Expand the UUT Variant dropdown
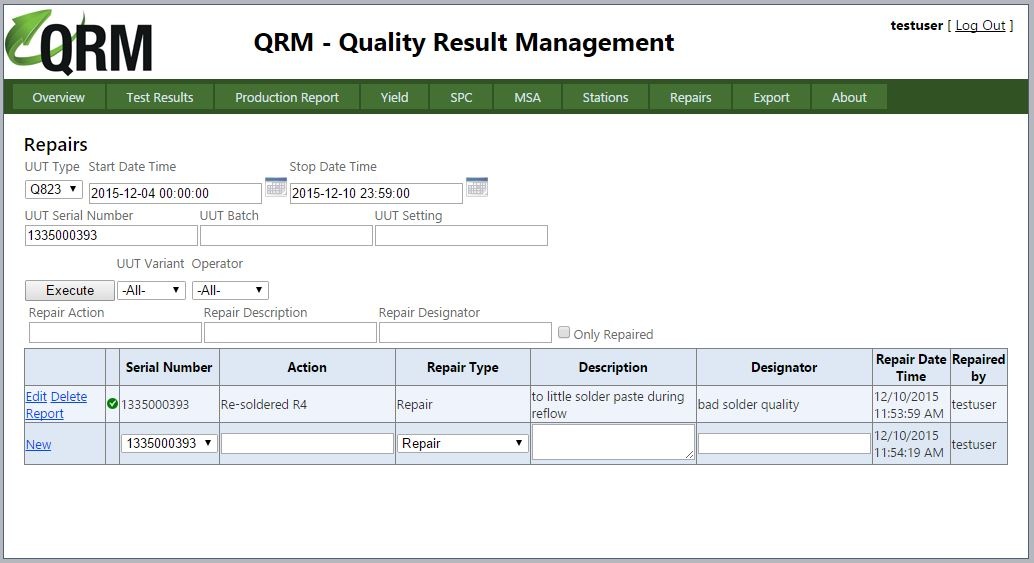The height and width of the screenshot is (563, 1034). coord(151,290)
